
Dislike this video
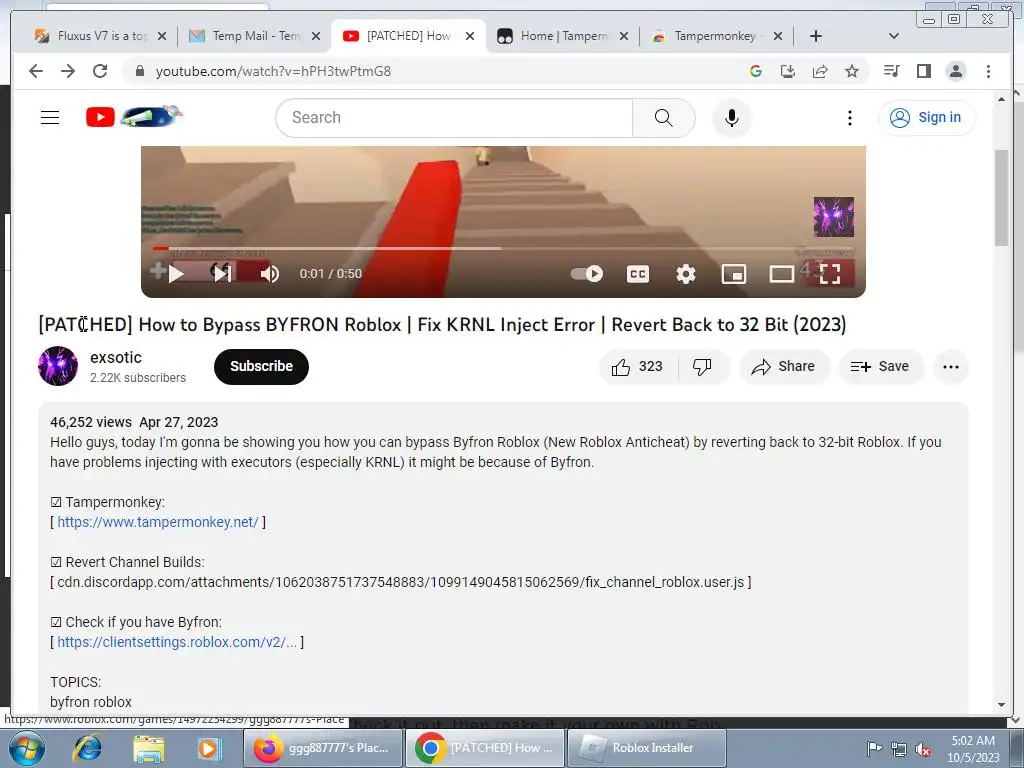703,367
